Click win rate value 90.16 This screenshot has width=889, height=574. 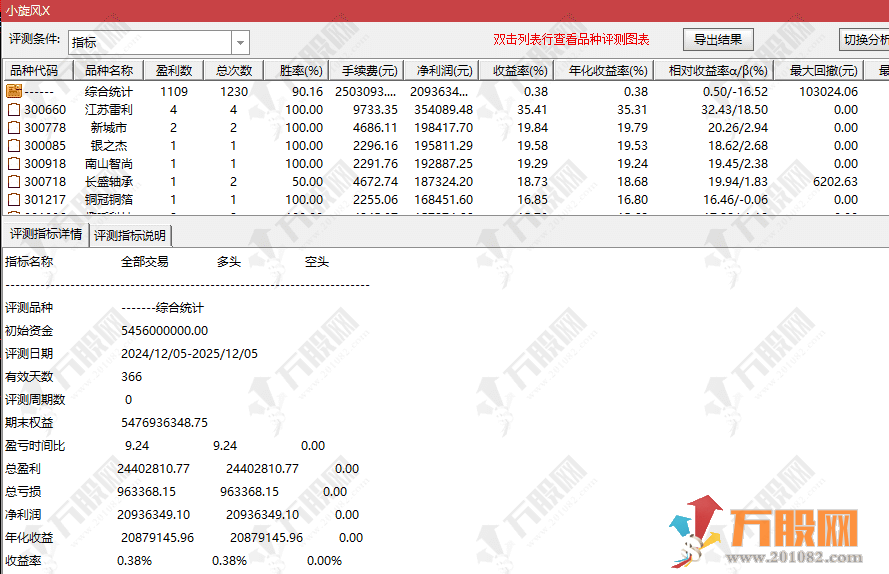pyautogui.click(x=307, y=91)
